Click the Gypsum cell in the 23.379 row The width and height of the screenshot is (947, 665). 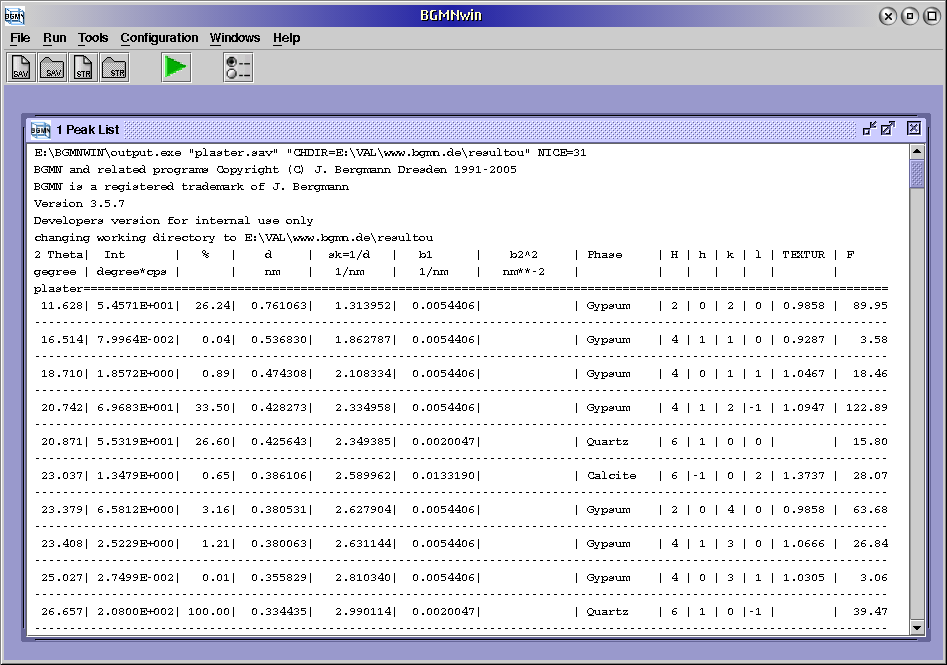608,510
